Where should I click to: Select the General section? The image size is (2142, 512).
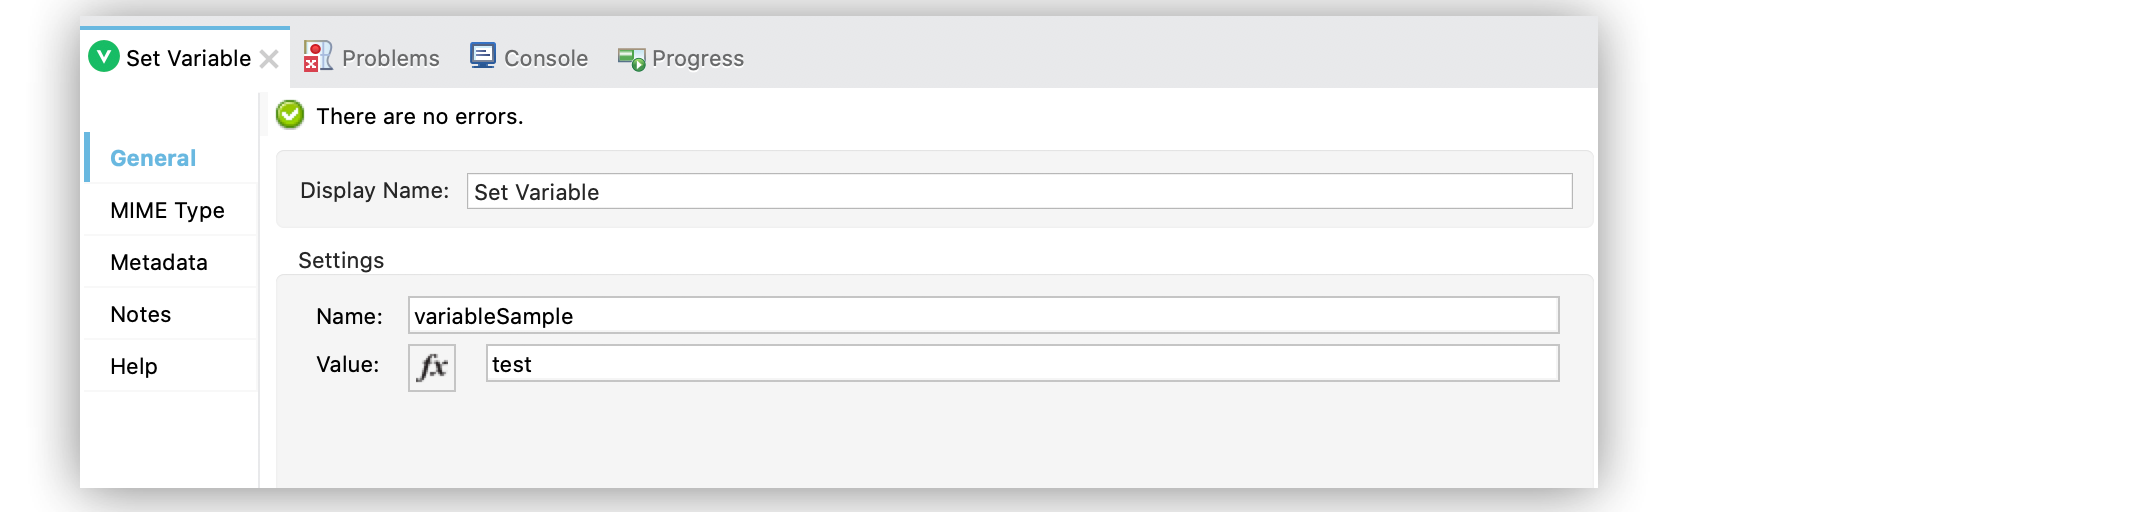click(153, 158)
